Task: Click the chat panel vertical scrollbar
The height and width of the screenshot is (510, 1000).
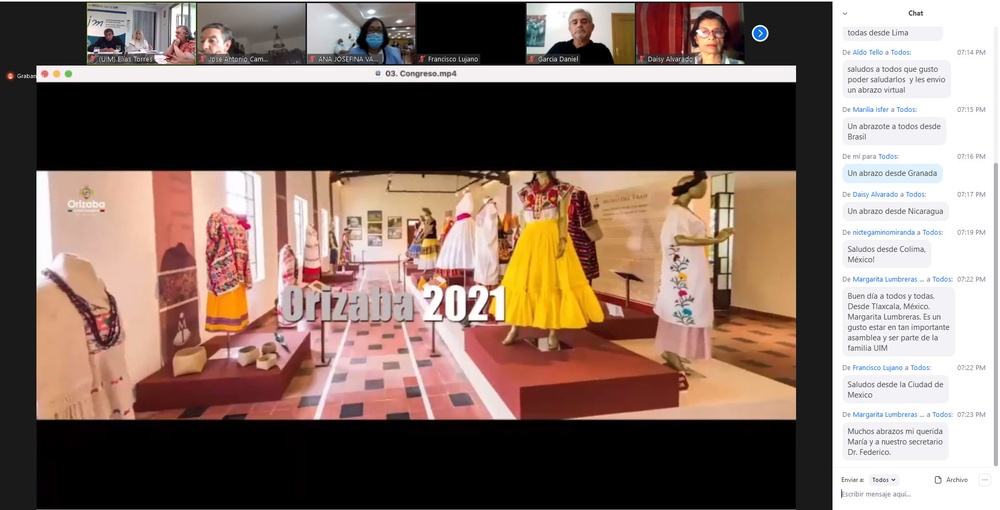Action: [994, 300]
